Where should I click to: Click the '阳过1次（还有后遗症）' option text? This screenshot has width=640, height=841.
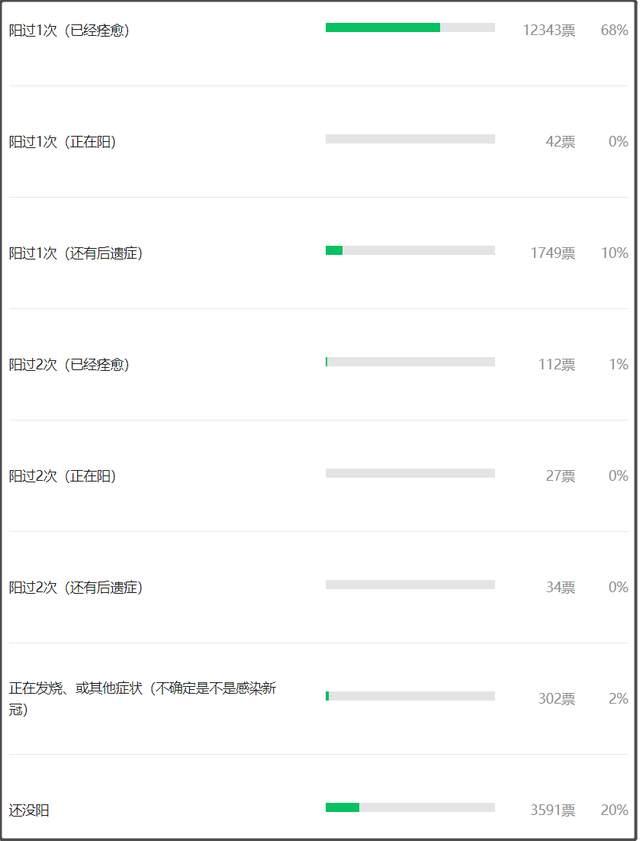pos(76,254)
